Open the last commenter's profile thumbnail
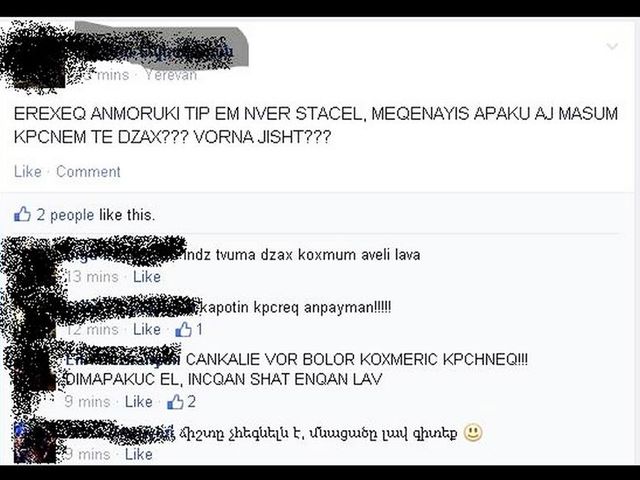 pyautogui.click(x=34, y=442)
